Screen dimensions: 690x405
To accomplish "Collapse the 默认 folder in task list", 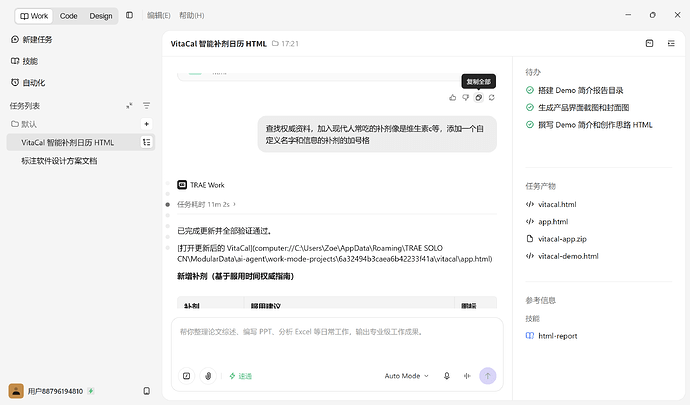I will 24,124.
